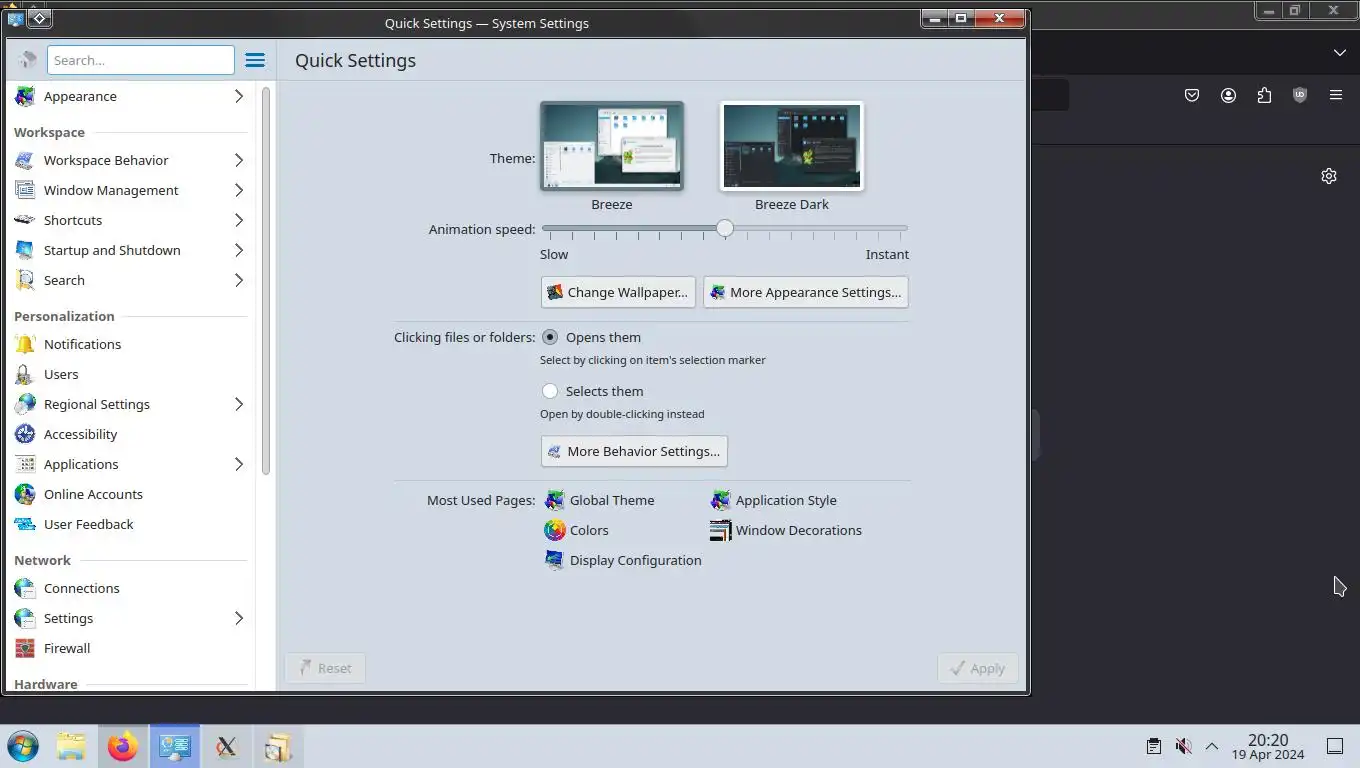This screenshot has width=1360, height=768.
Task: Open Global Theme most used page
Action: click(599, 500)
